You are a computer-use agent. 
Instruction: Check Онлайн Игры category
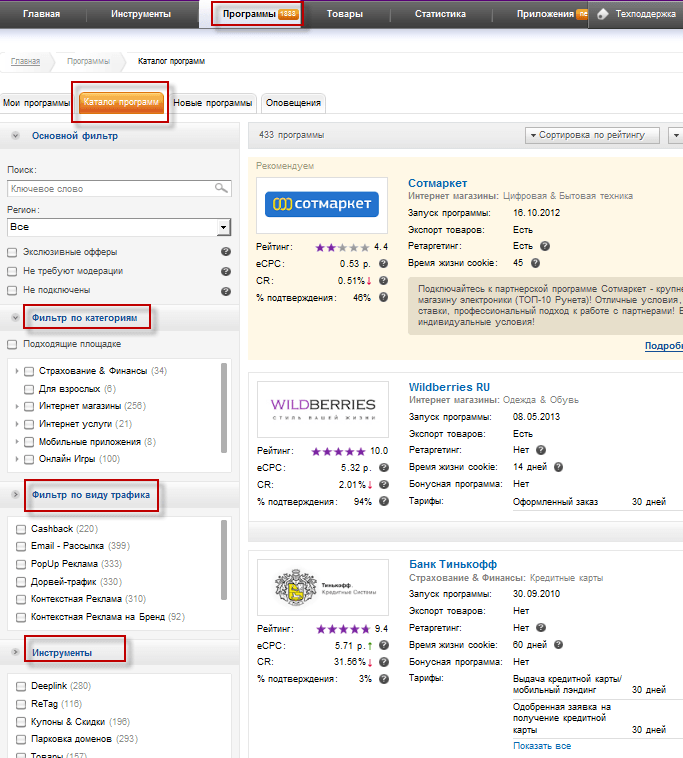(x=29, y=459)
